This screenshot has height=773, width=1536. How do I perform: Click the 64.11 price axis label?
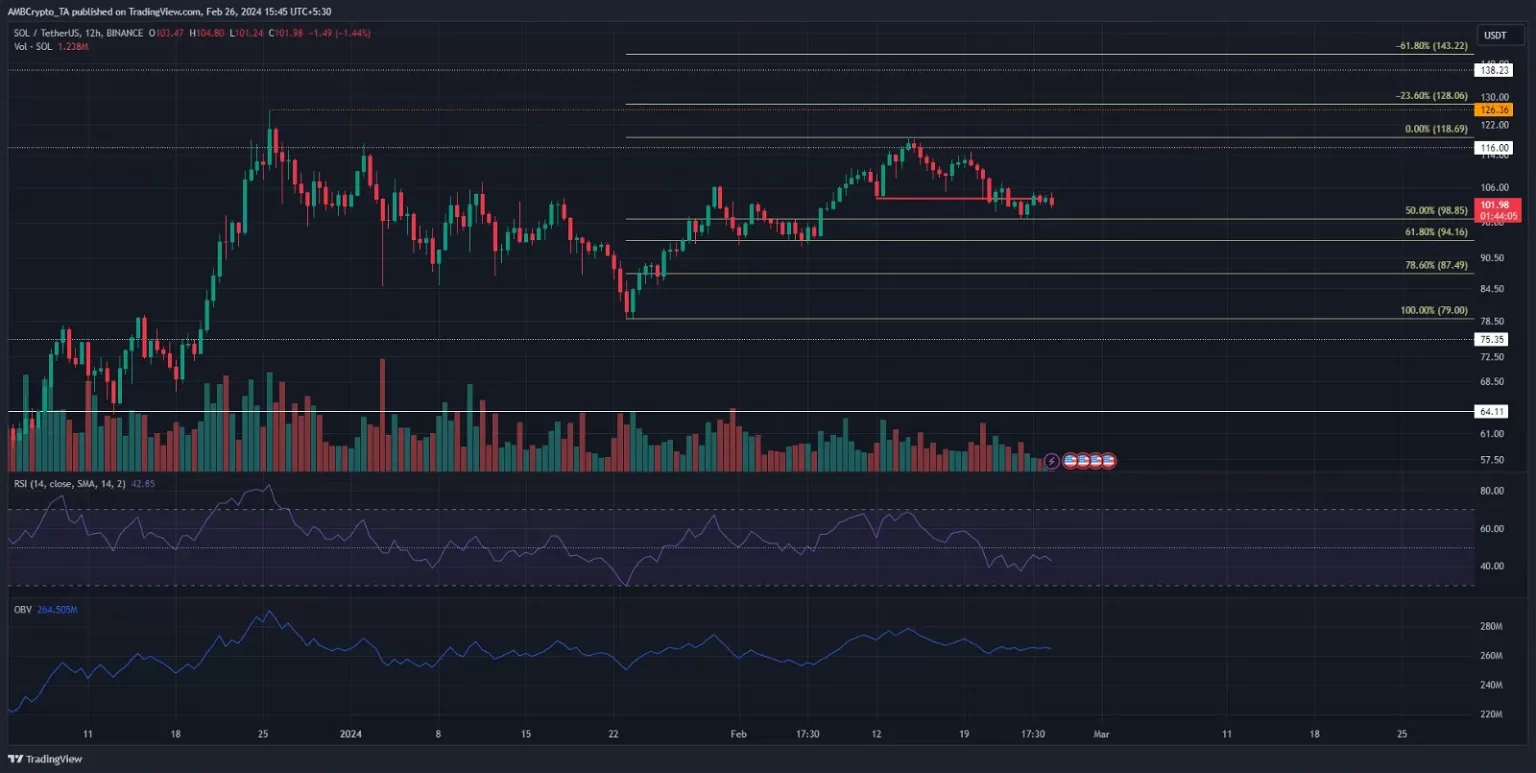click(1493, 412)
